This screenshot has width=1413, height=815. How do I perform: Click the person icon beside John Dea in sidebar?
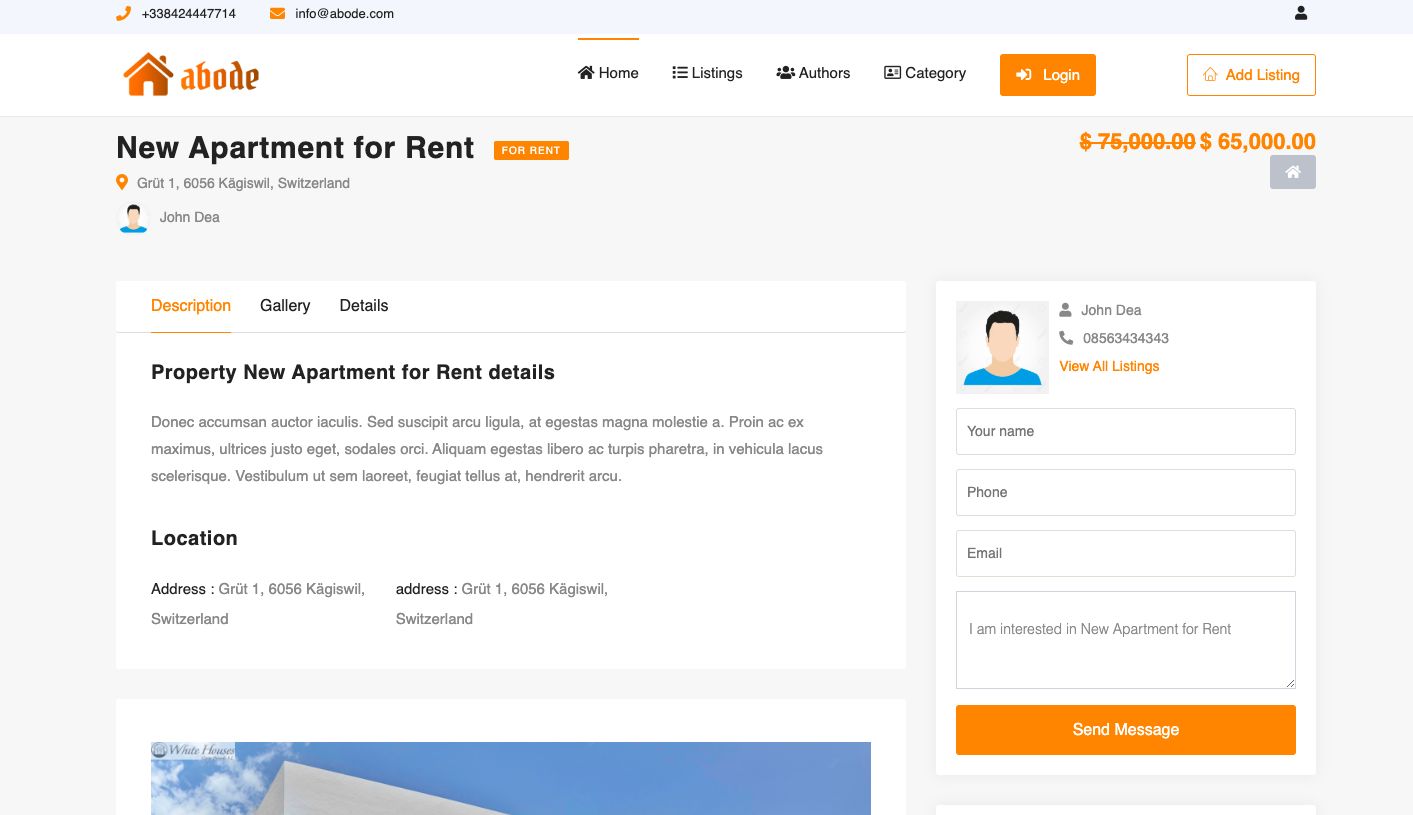pyautogui.click(x=1065, y=310)
